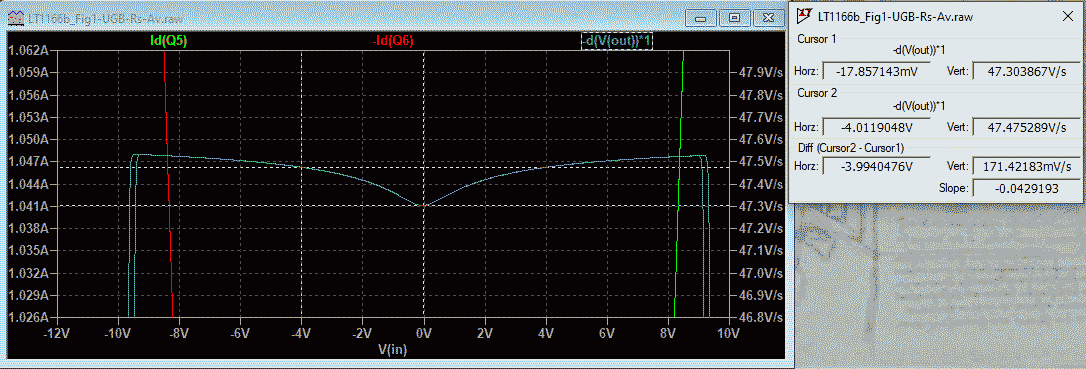This screenshot has height=369, width=1086.
Task: Select the -Id(Q6) trace label
Action: pyautogui.click(x=393, y=42)
